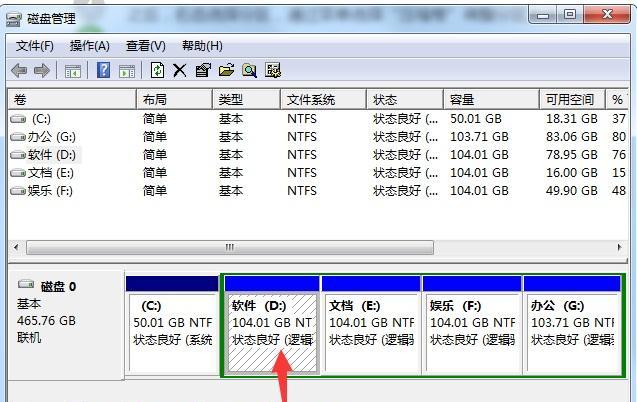Screen dimensions: 637x402
Task: Click the 103.71 GB capacity cell
Action: tap(479, 137)
